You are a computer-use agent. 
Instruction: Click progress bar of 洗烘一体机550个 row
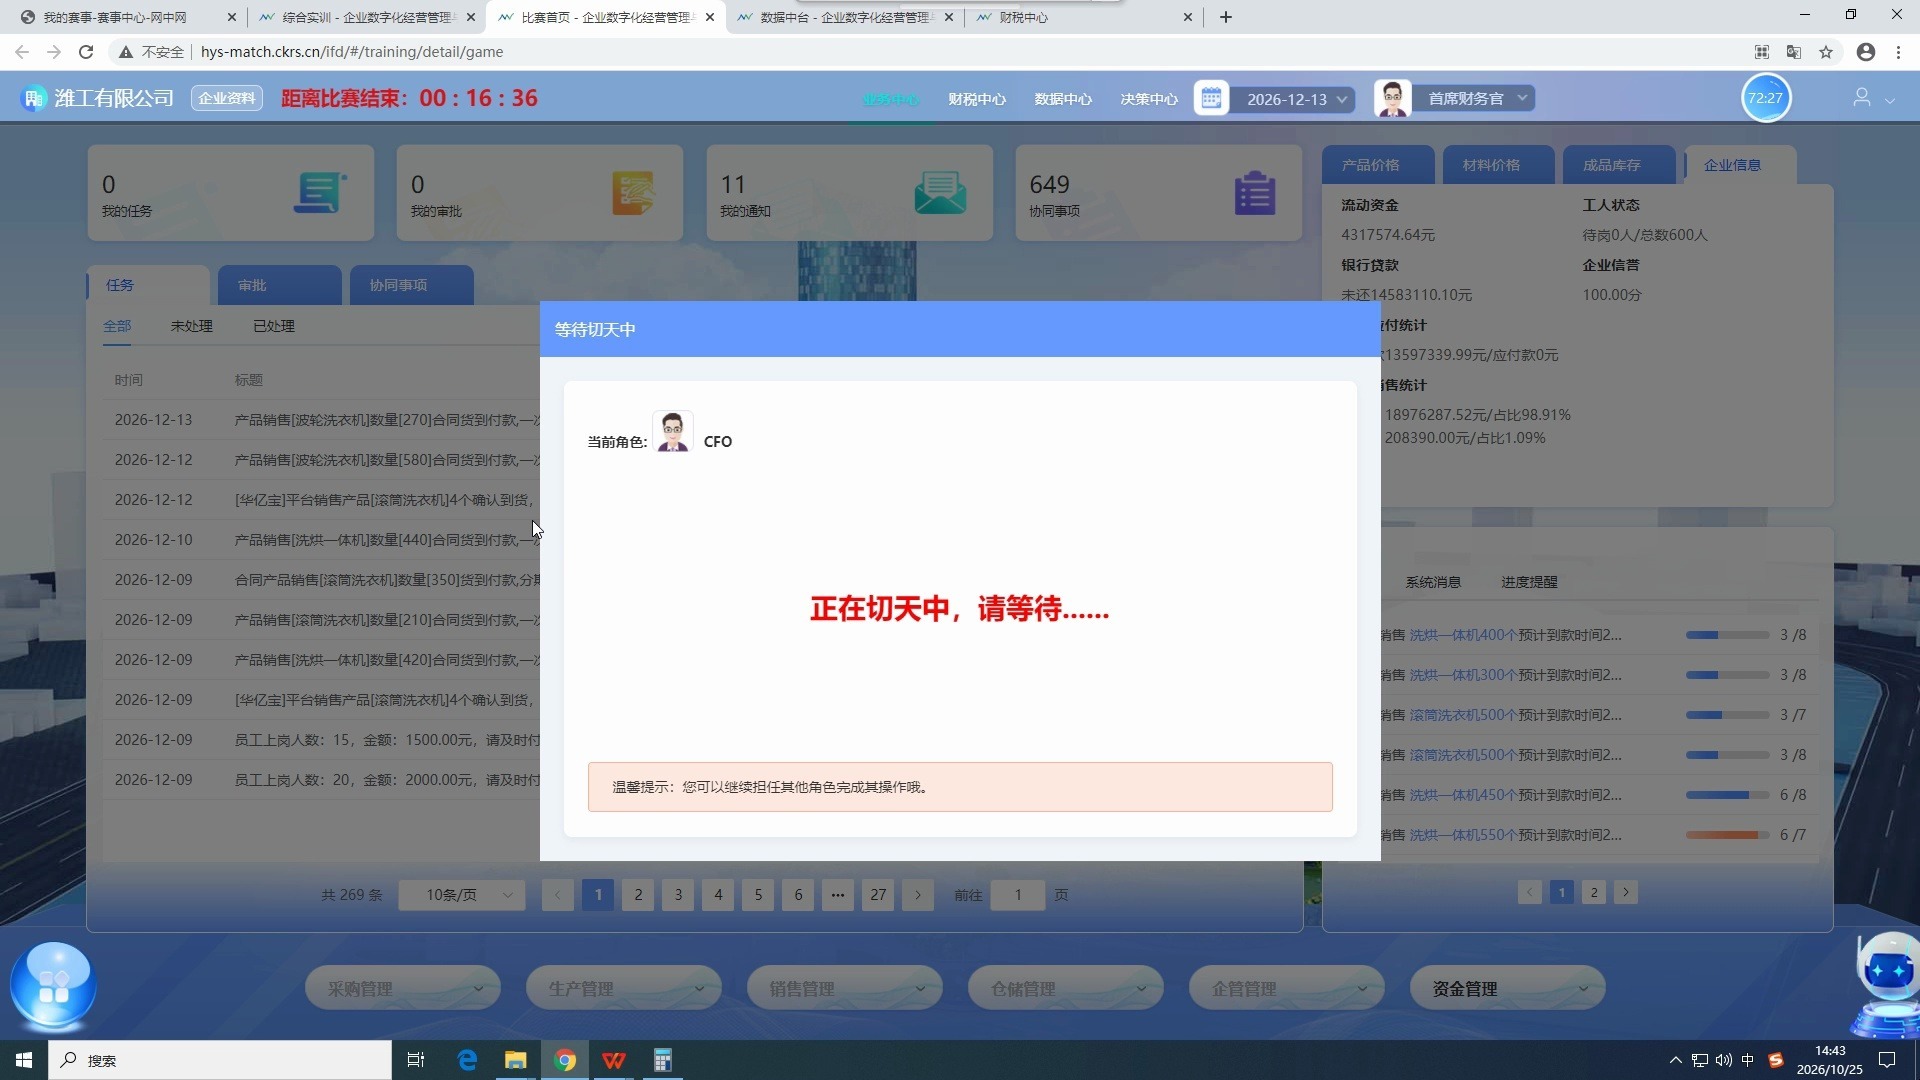1727,834
